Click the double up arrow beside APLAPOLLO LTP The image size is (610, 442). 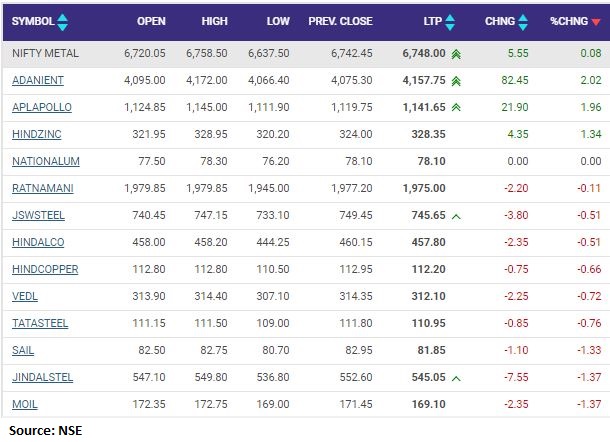[456, 107]
